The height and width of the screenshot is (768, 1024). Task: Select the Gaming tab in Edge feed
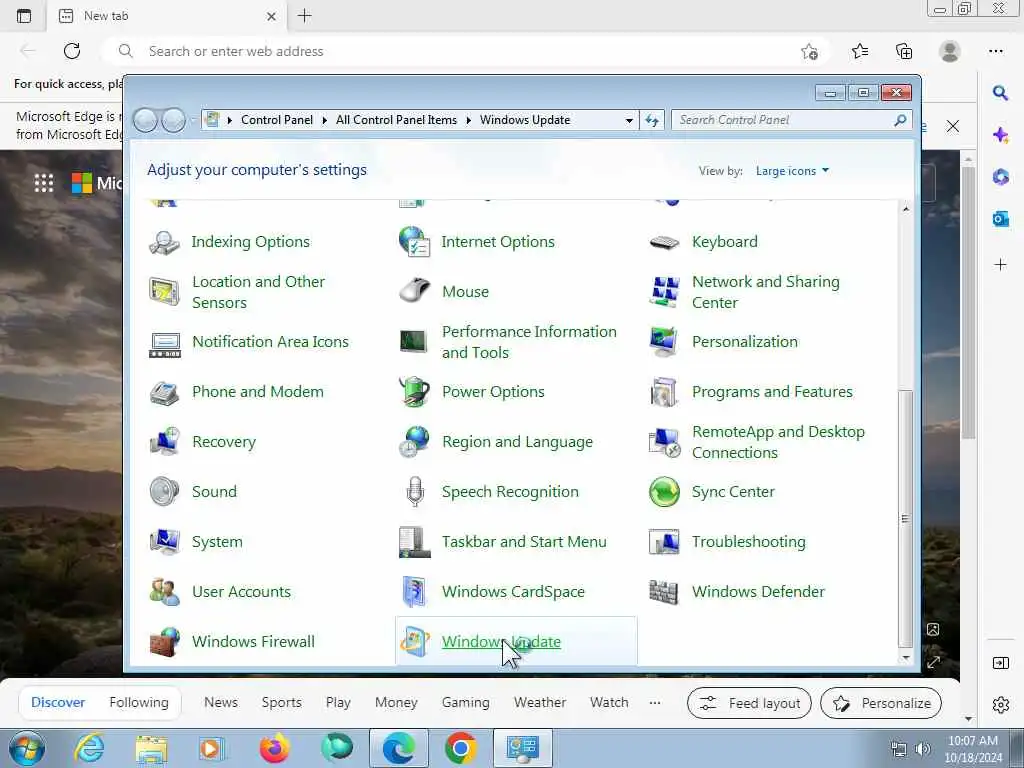click(466, 703)
